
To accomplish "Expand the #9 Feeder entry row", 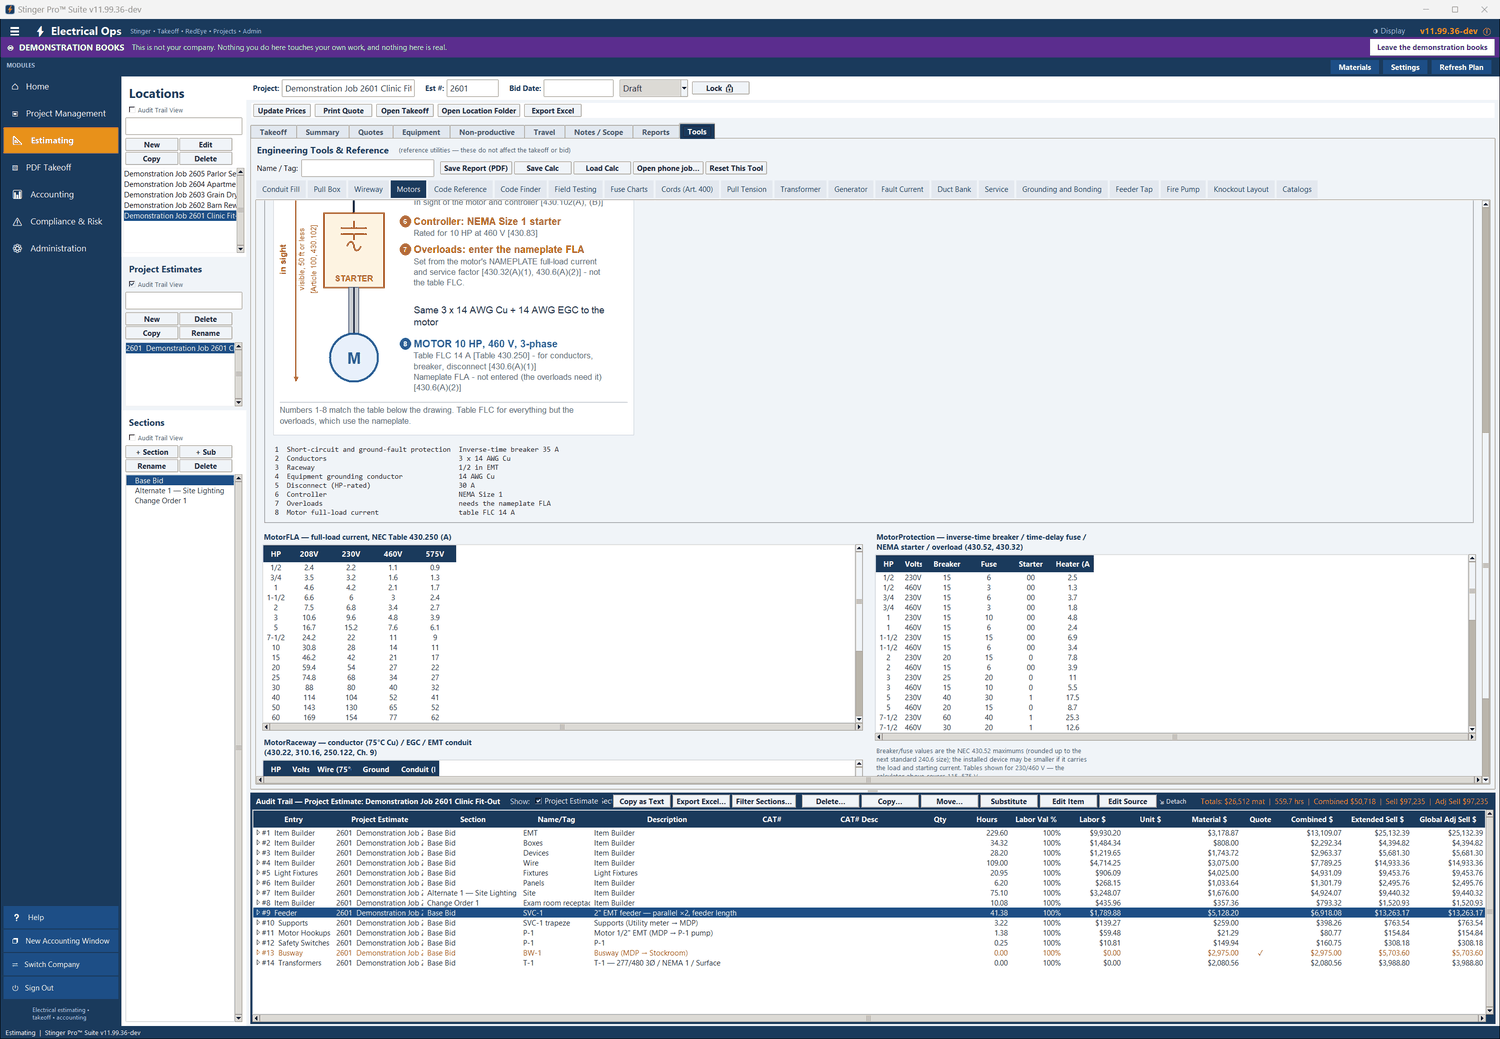I will [x=258, y=913].
